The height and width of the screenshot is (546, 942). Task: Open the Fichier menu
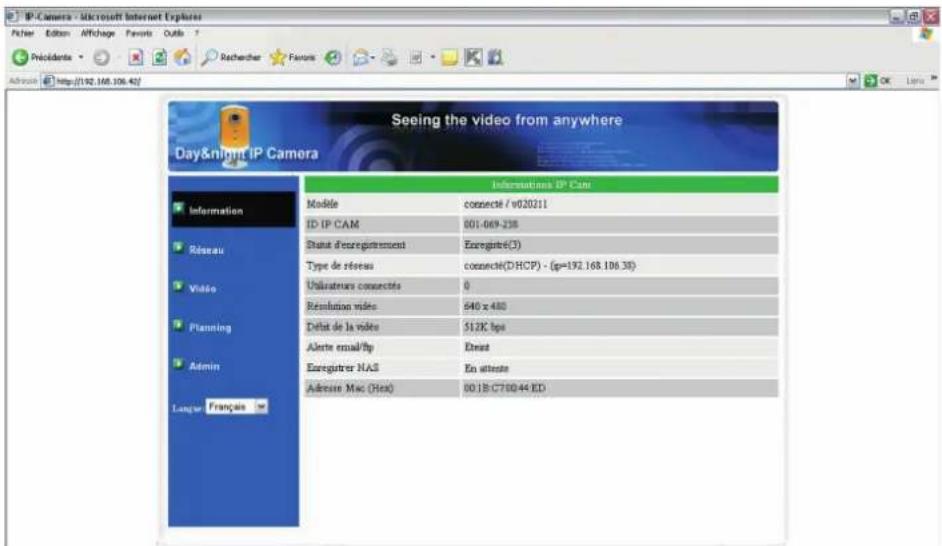(x=23, y=34)
